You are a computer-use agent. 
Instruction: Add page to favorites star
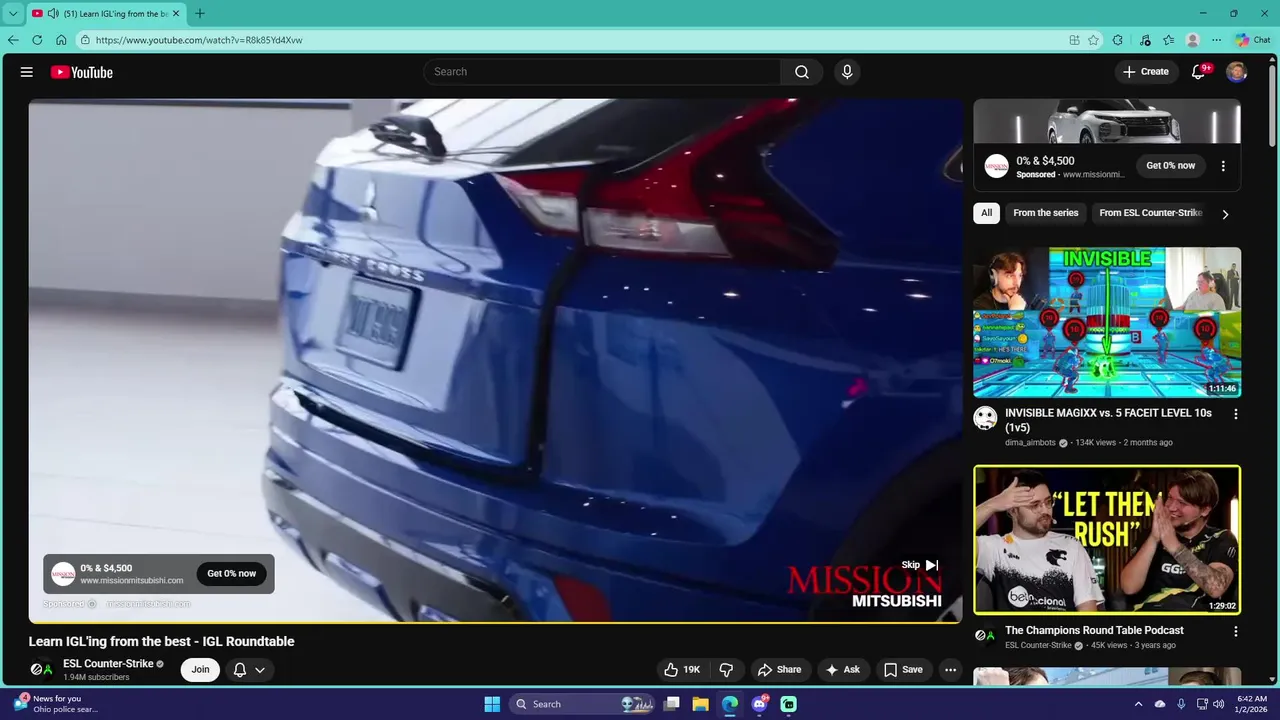pos(1094,40)
